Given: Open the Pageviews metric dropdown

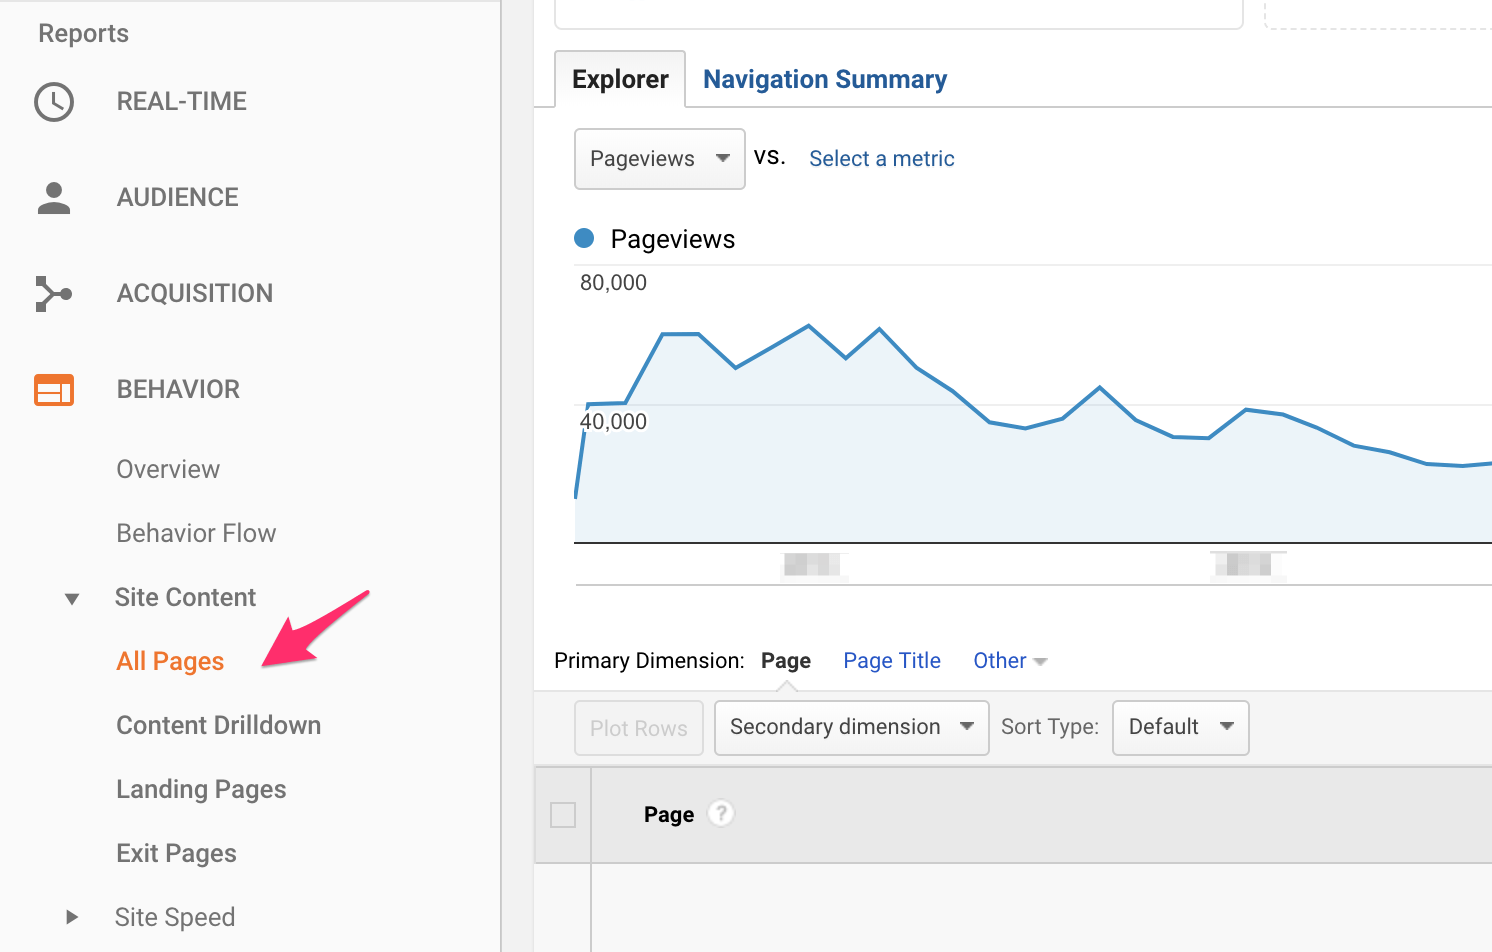Looking at the screenshot, I should [659, 159].
